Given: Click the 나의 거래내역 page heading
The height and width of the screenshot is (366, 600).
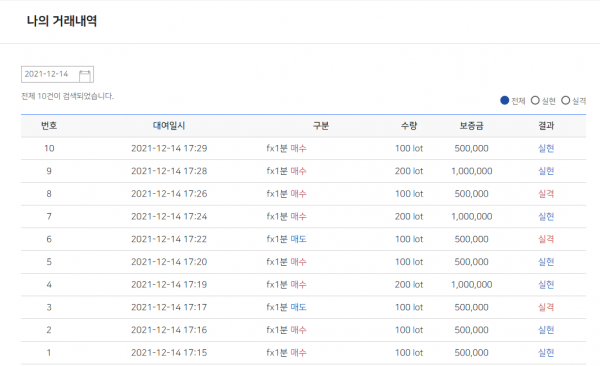Looking at the screenshot, I should point(62,21).
